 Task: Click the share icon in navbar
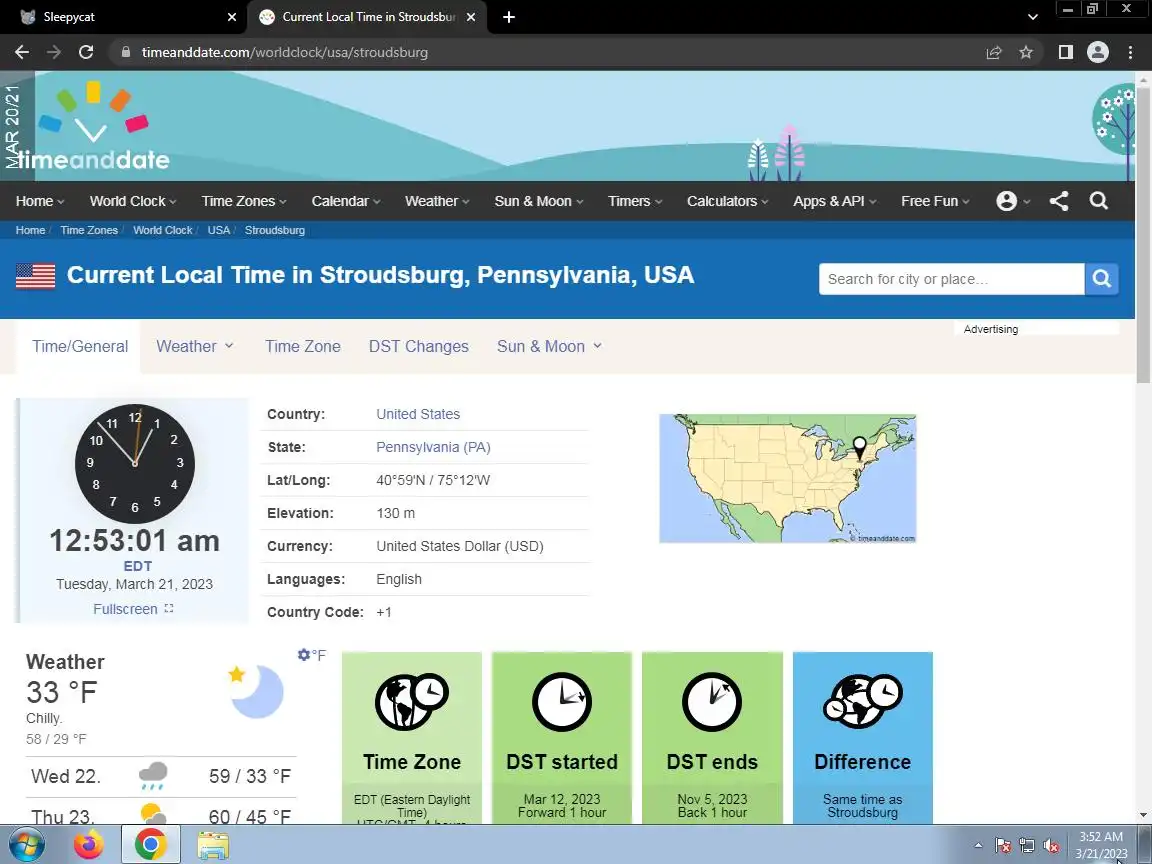(1059, 201)
